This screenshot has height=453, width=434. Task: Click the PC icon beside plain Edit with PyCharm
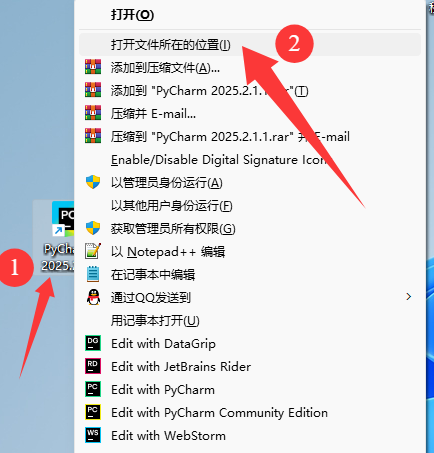point(93,389)
